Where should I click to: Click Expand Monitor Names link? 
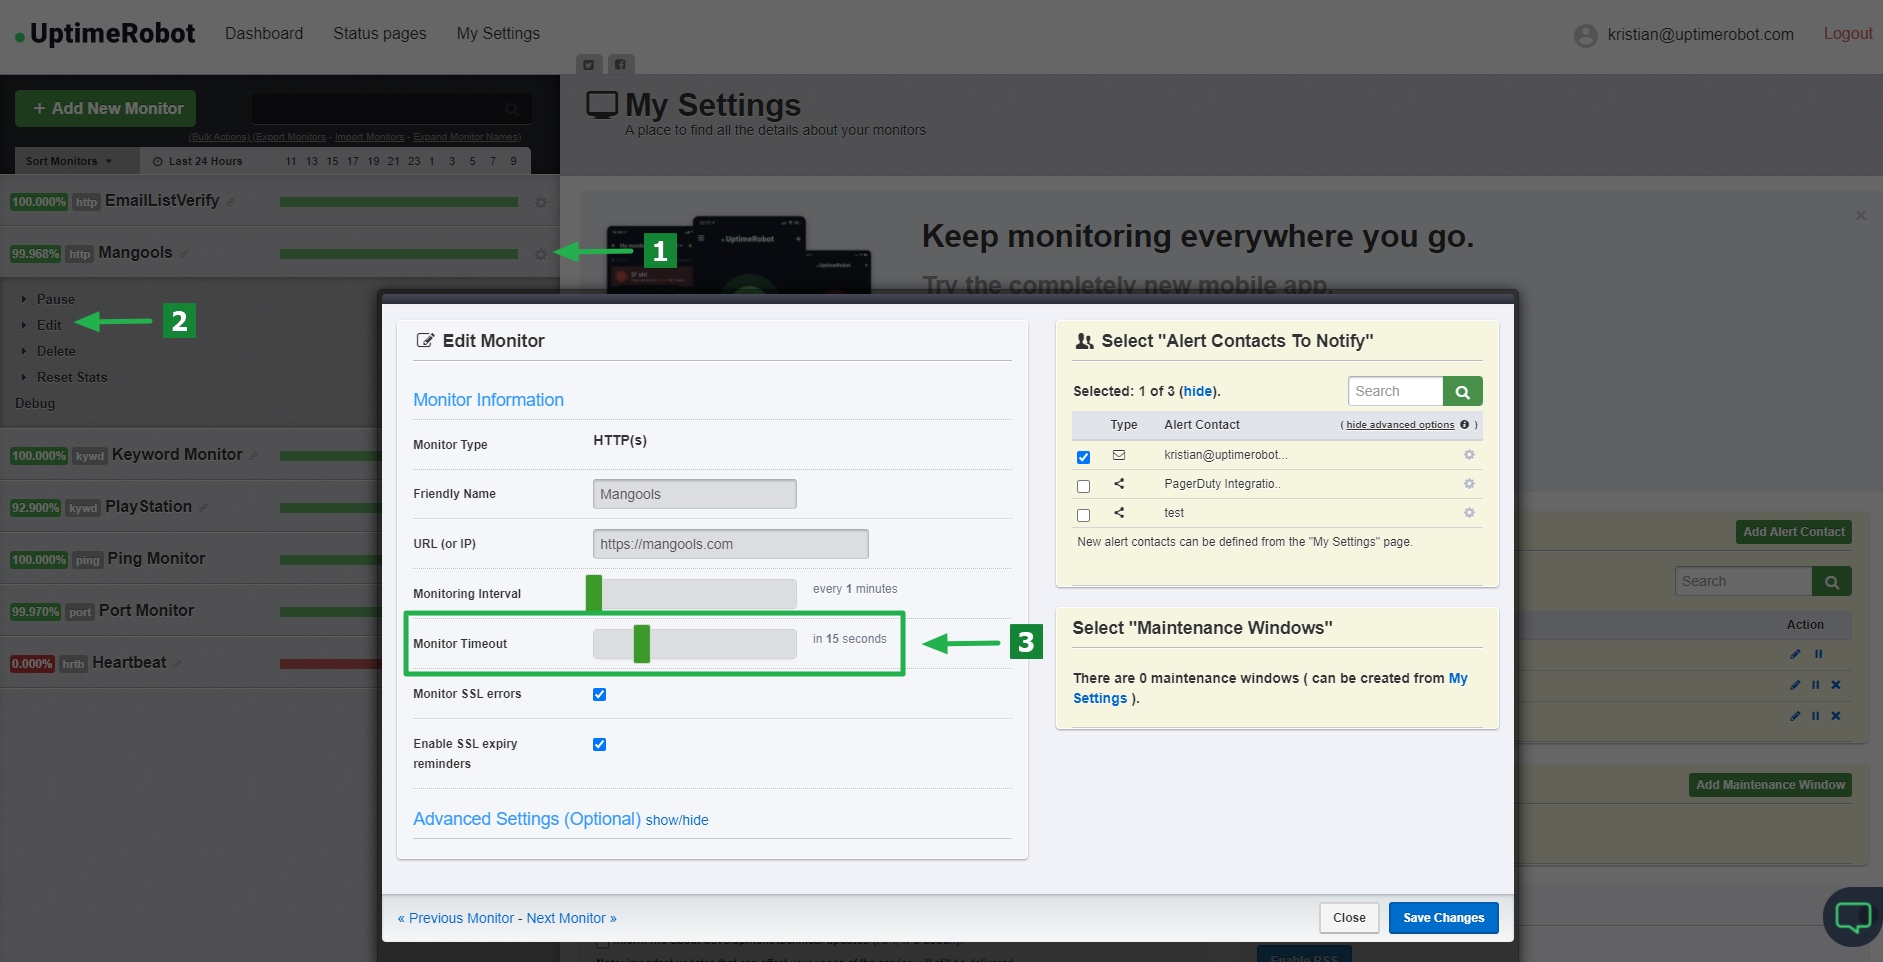click(x=467, y=137)
